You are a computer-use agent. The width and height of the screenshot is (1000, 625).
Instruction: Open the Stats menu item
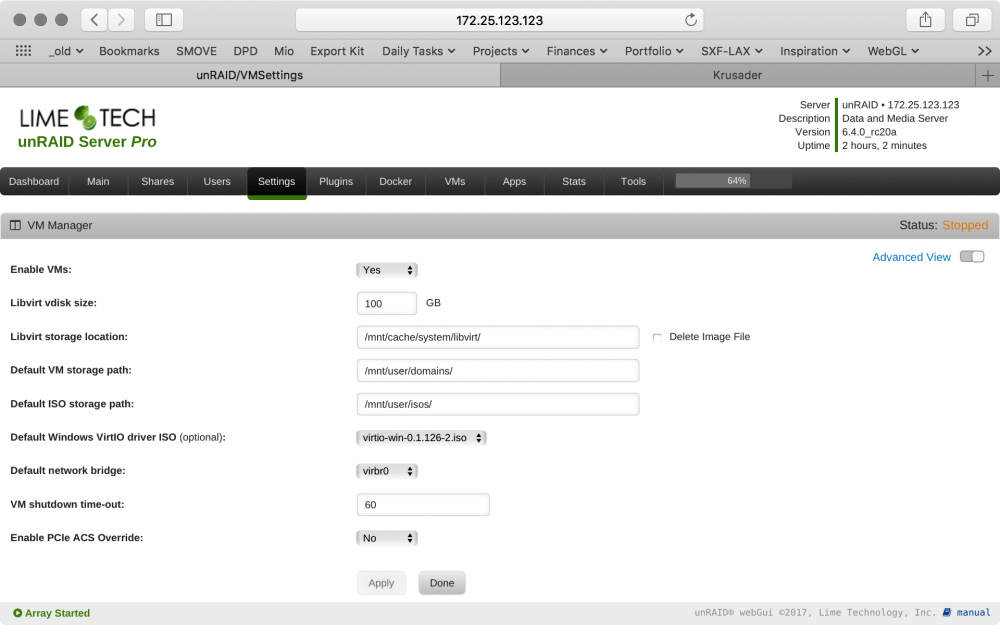click(x=574, y=181)
